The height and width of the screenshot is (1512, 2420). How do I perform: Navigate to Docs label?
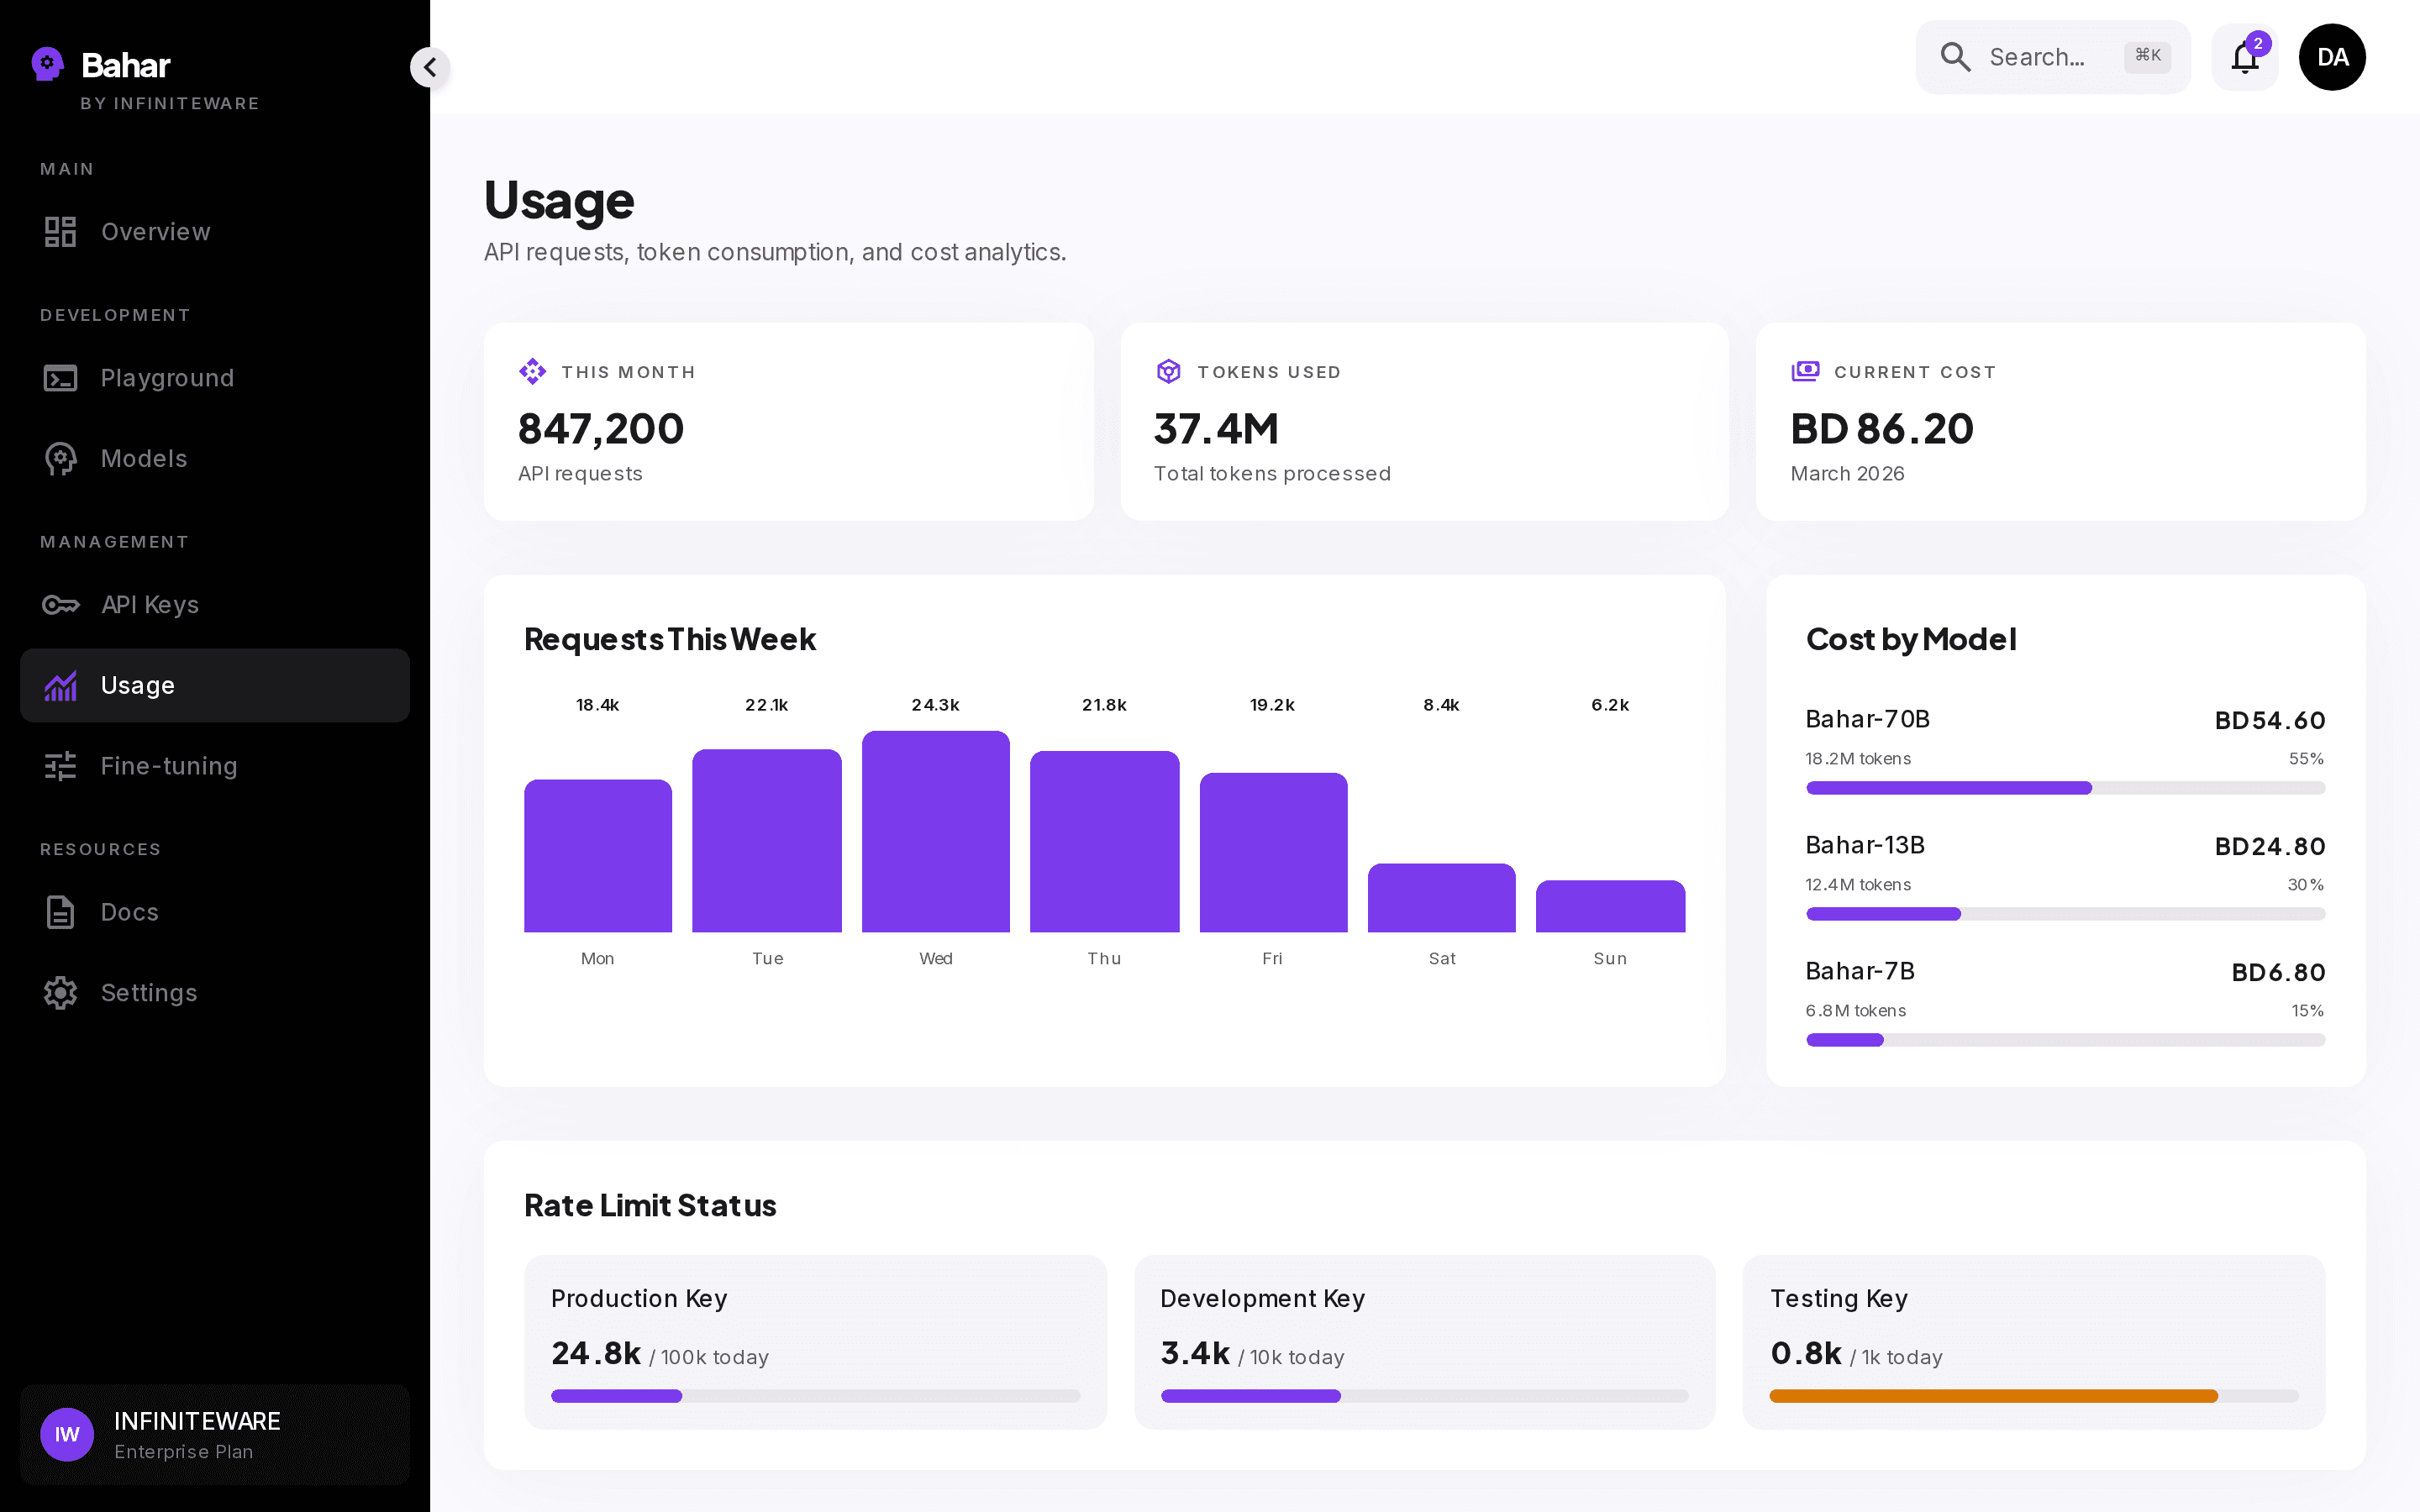[130, 912]
